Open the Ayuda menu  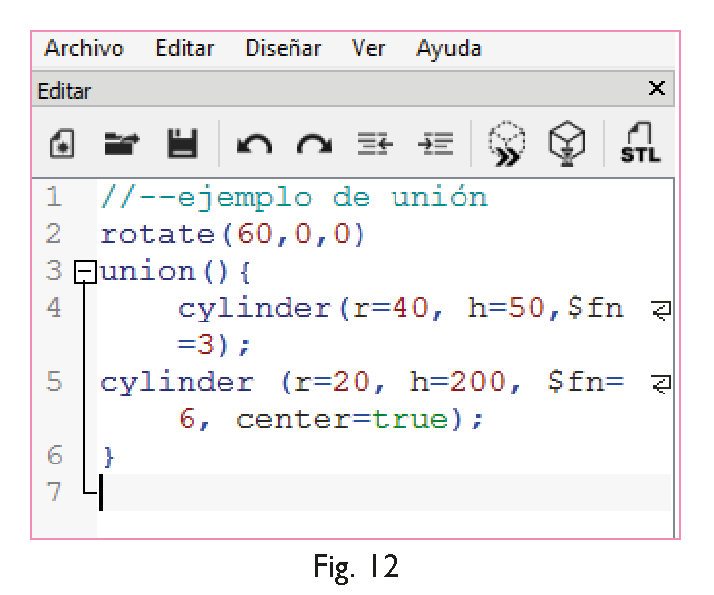pos(449,49)
